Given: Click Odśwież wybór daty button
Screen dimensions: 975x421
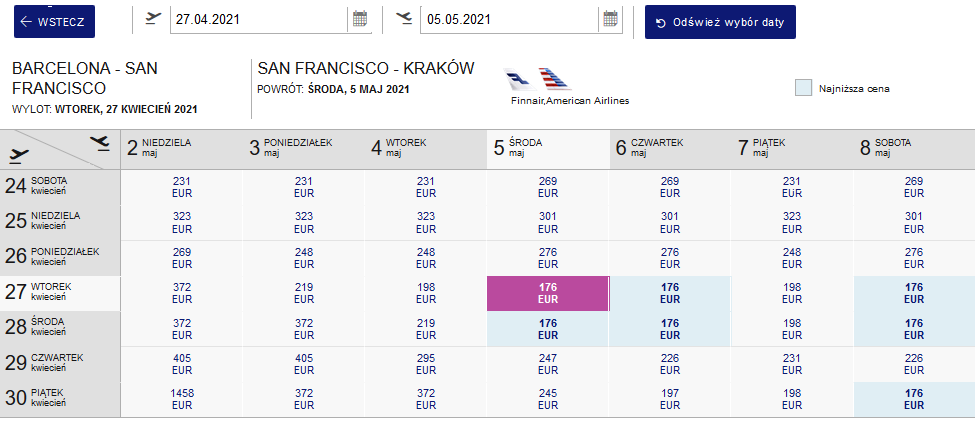Looking at the screenshot, I should (720, 22).
